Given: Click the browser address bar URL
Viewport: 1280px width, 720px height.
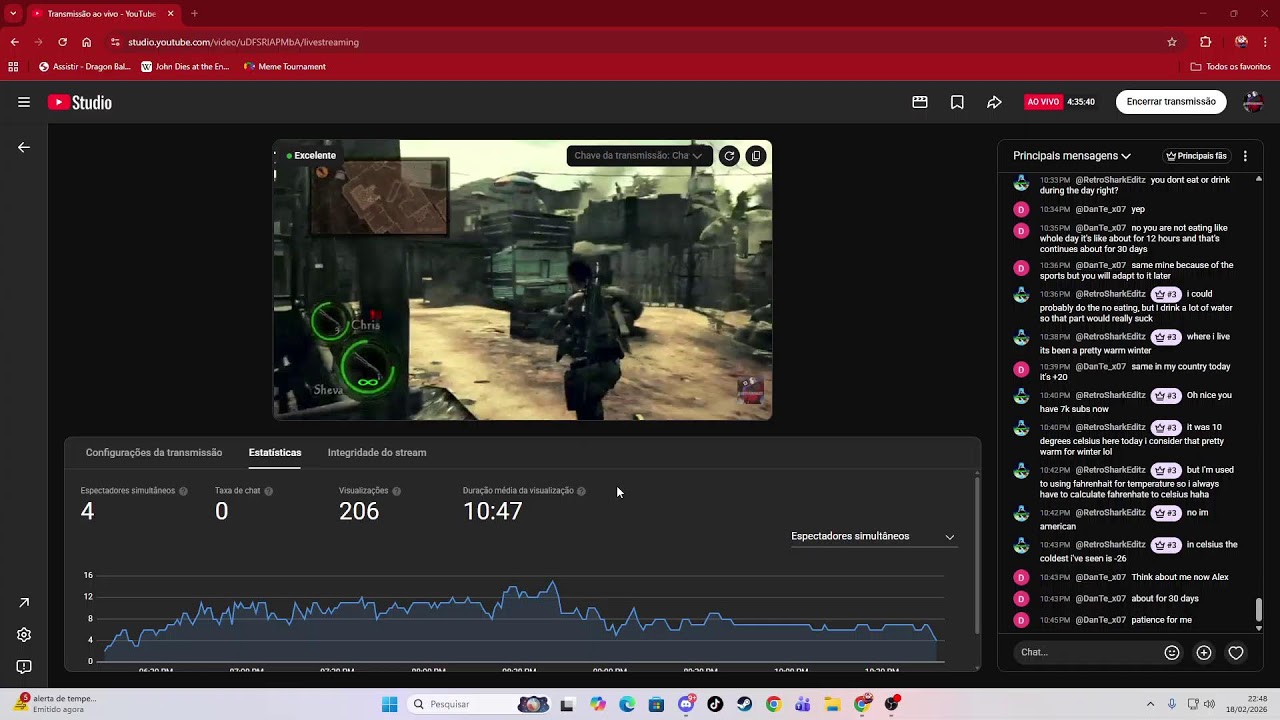Looking at the screenshot, I should point(243,42).
